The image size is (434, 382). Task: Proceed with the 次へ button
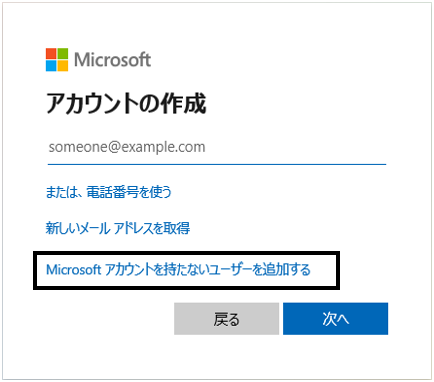pos(335,319)
